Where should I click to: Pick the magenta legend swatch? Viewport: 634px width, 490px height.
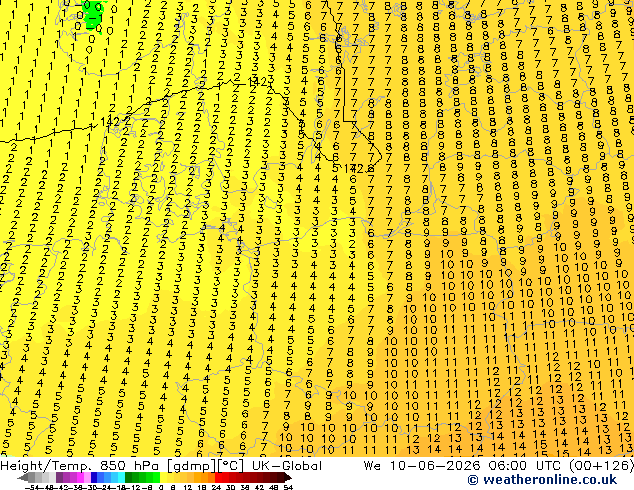tap(80, 477)
